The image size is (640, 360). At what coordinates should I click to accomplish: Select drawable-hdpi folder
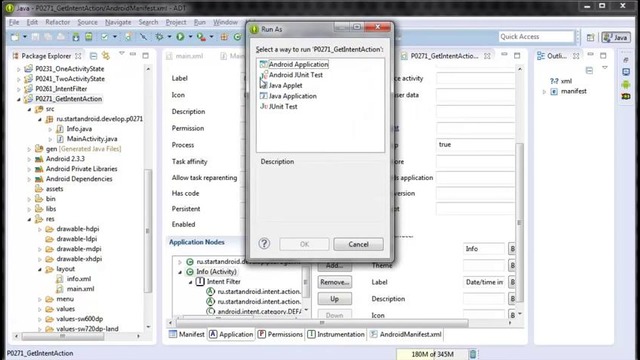coord(78,229)
